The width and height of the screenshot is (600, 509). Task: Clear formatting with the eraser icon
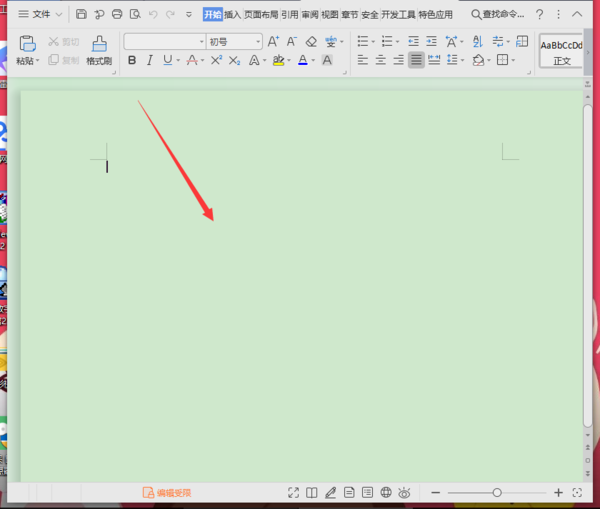pyautogui.click(x=311, y=41)
